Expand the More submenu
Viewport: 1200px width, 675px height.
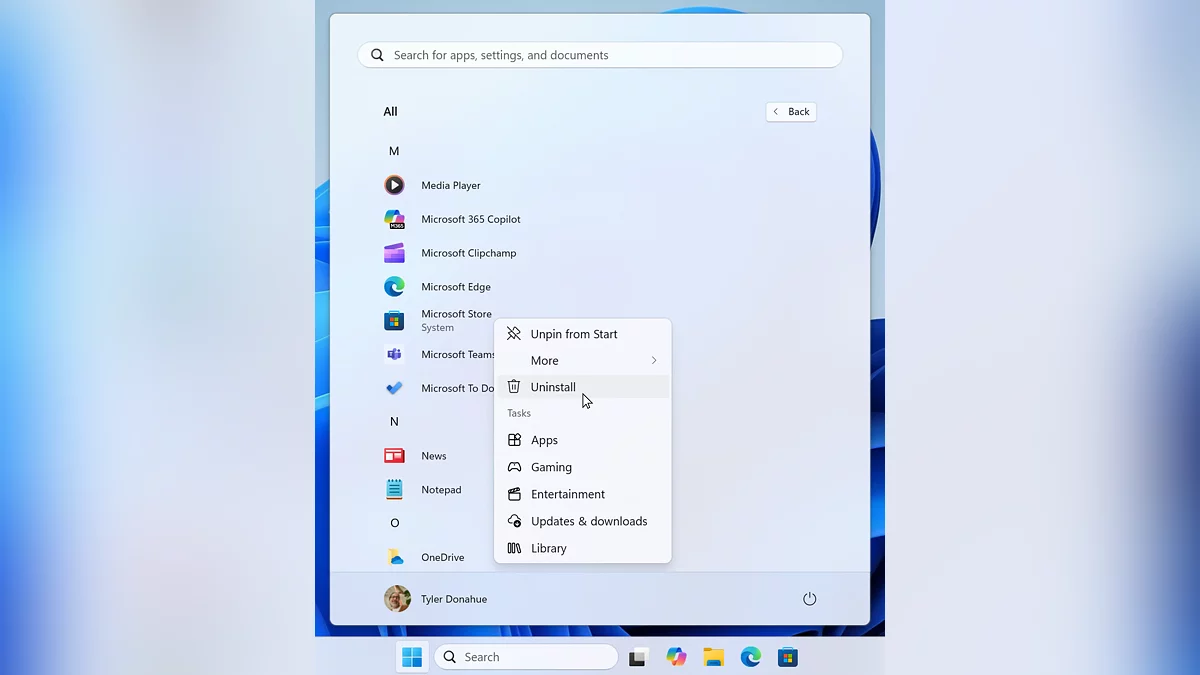click(x=583, y=360)
